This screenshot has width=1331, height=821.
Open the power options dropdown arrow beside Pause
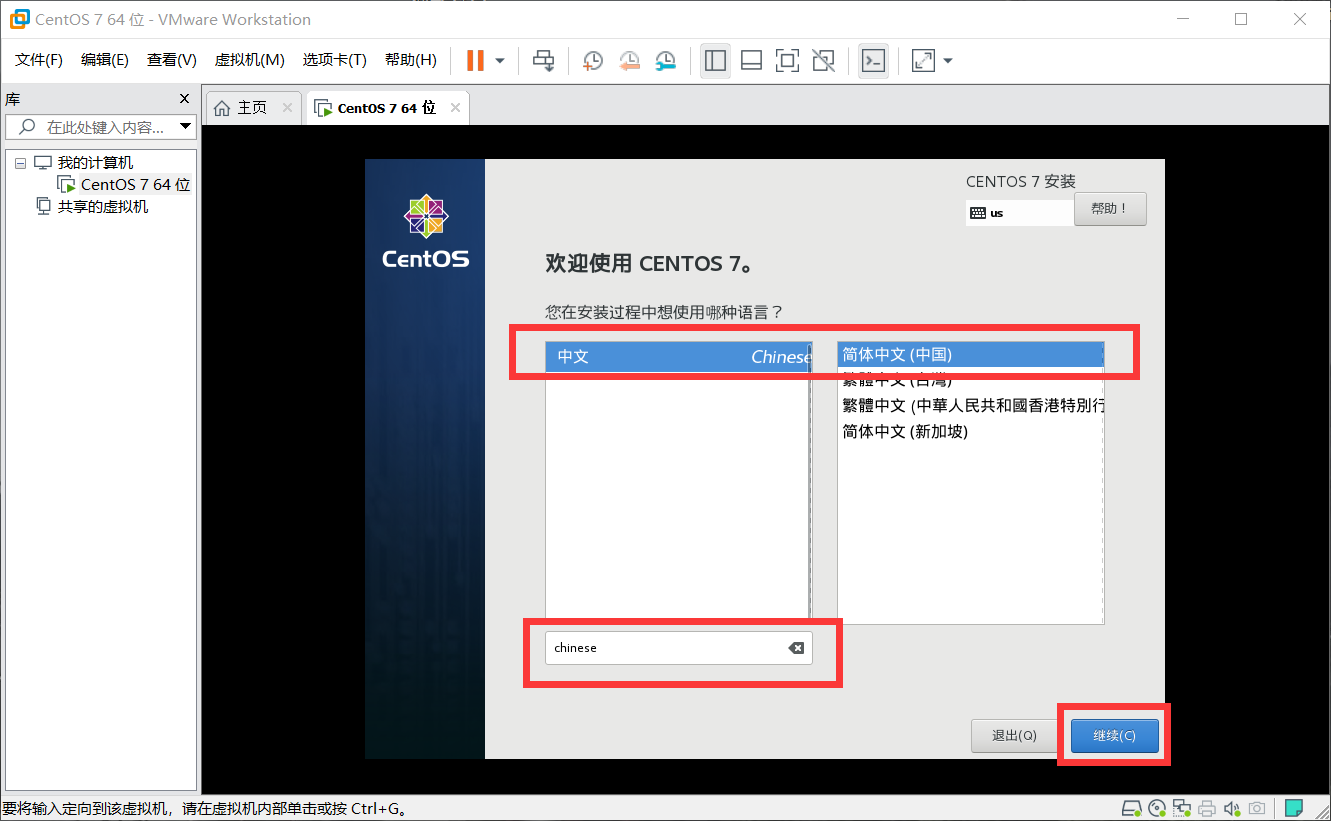click(500, 61)
